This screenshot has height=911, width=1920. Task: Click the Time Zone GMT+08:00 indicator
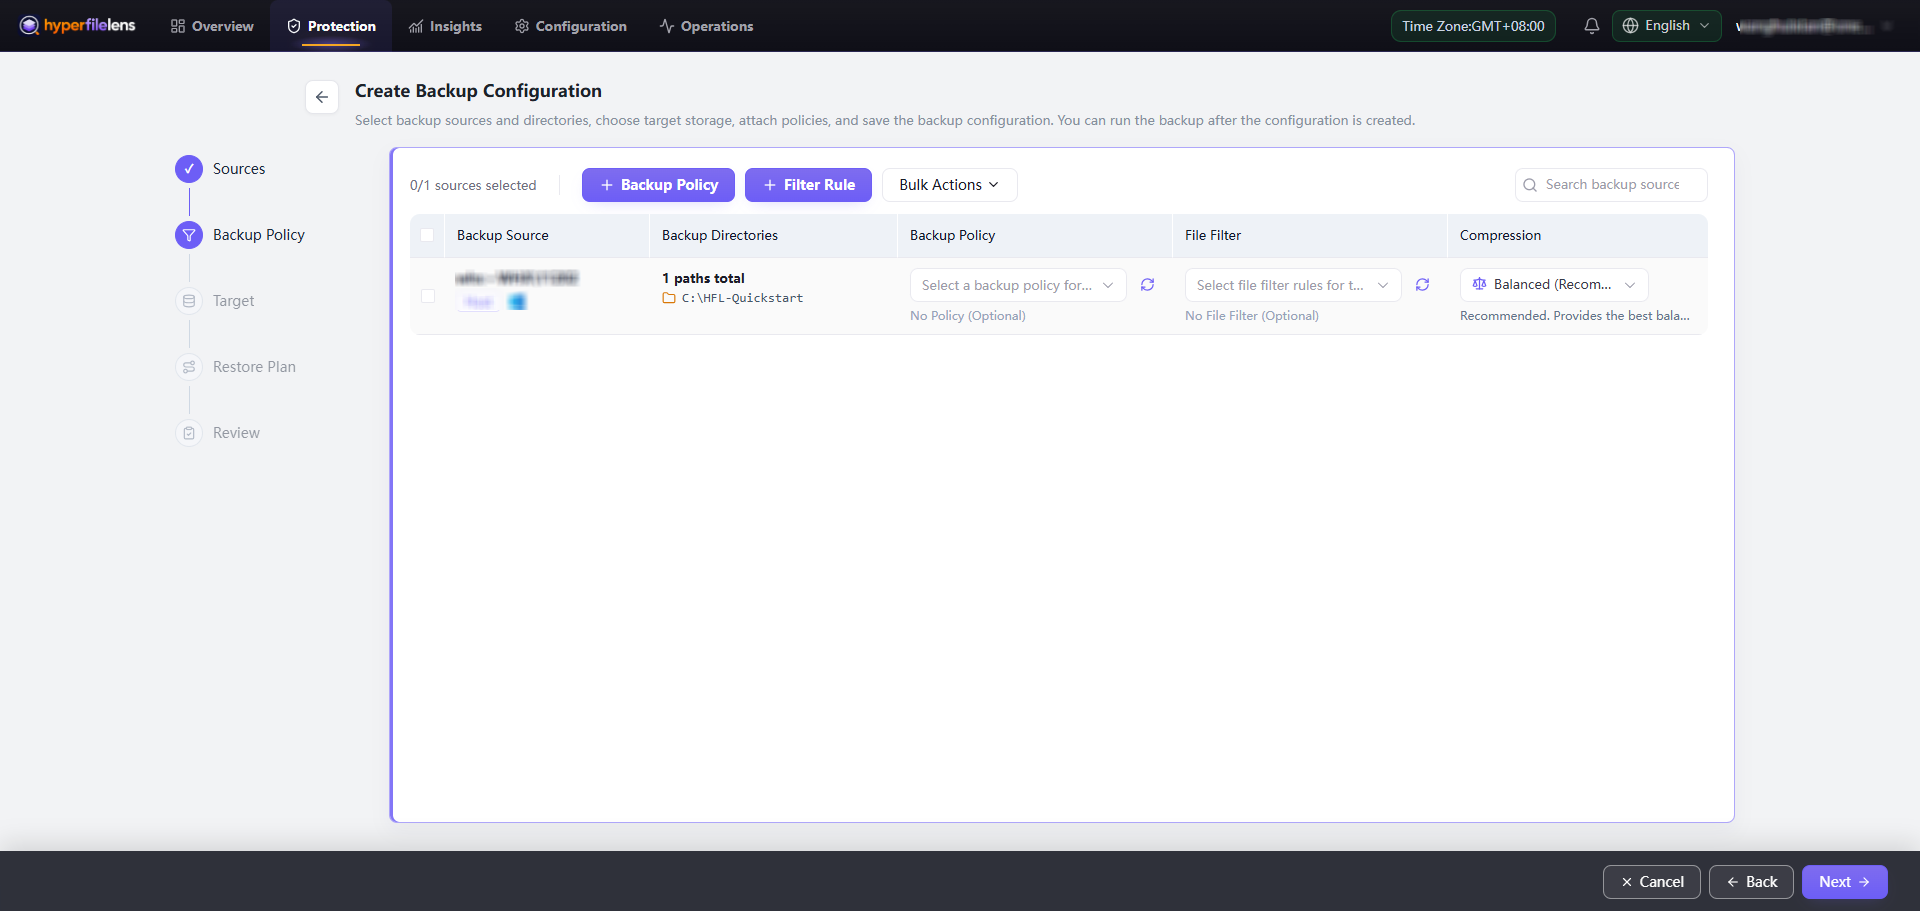pyautogui.click(x=1473, y=26)
